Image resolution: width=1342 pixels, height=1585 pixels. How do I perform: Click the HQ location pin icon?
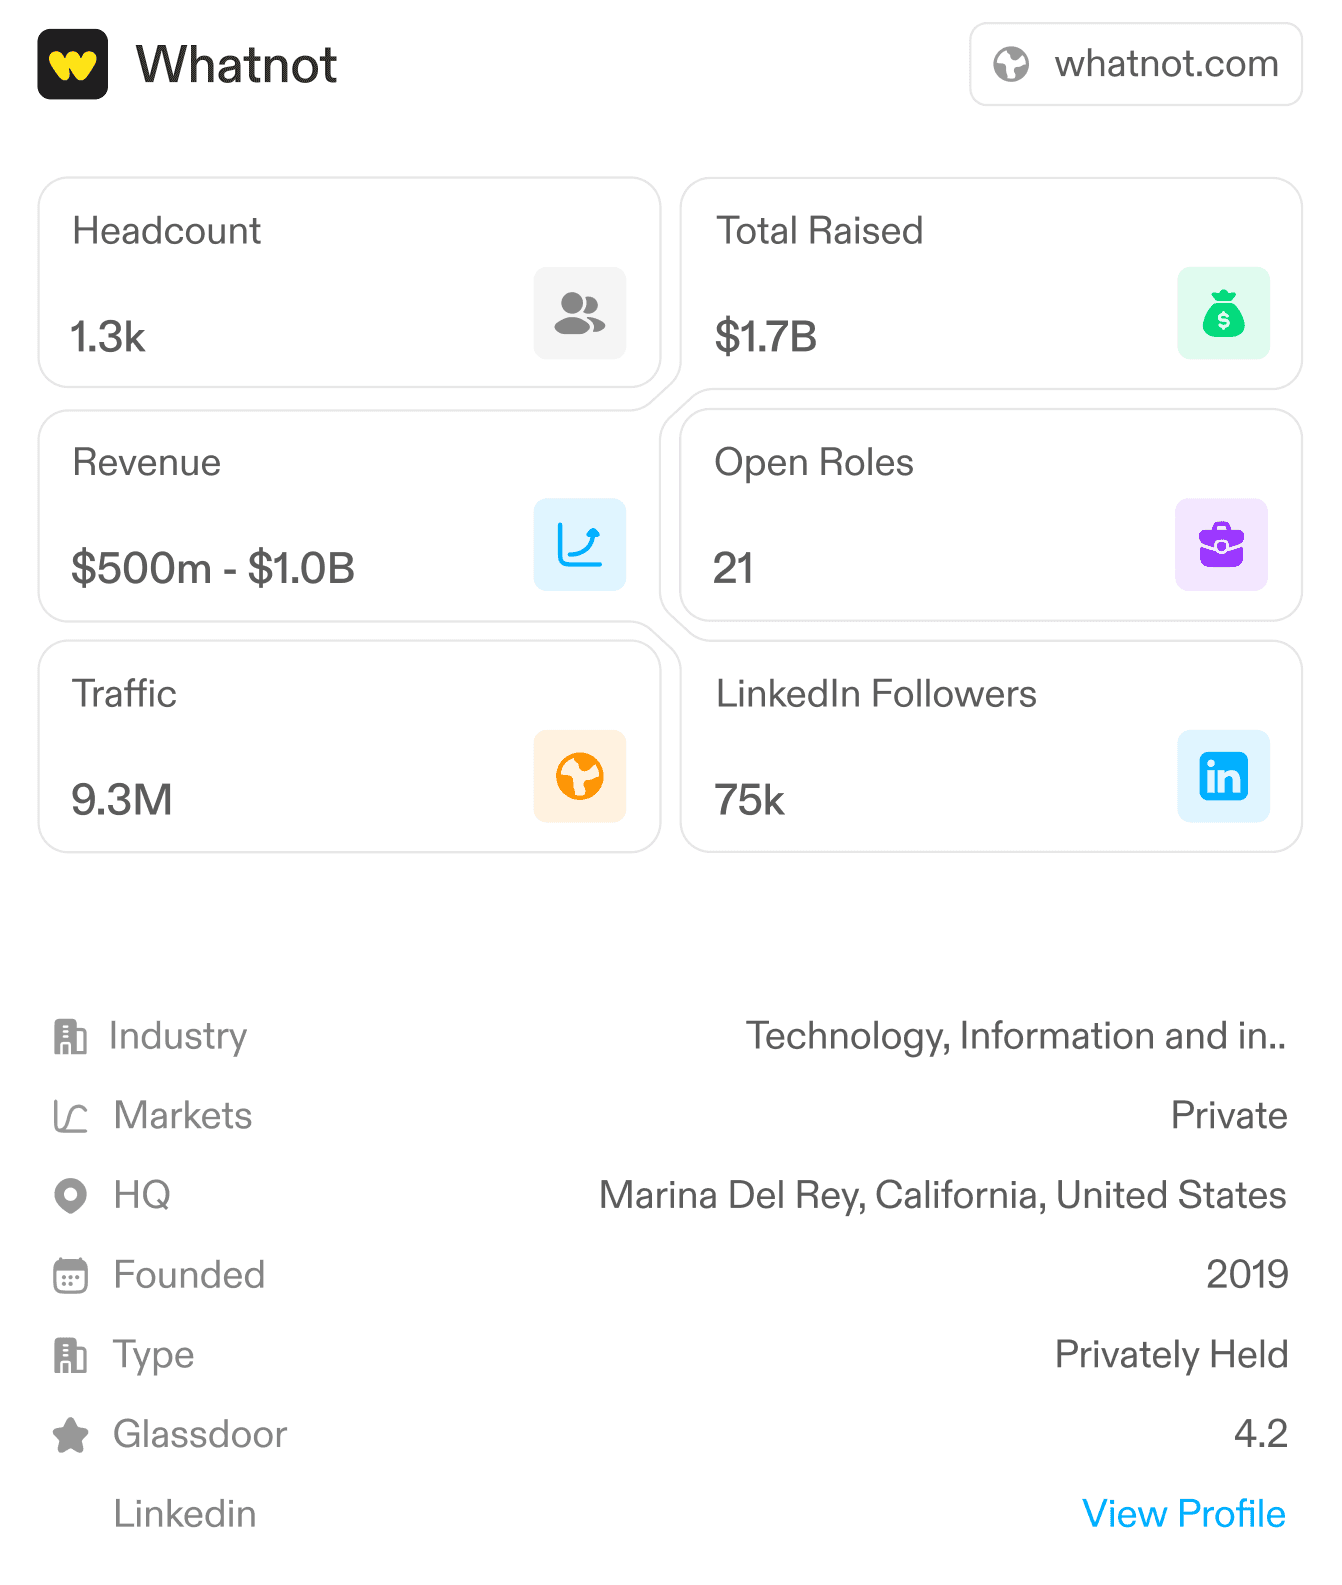click(70, 1196)
